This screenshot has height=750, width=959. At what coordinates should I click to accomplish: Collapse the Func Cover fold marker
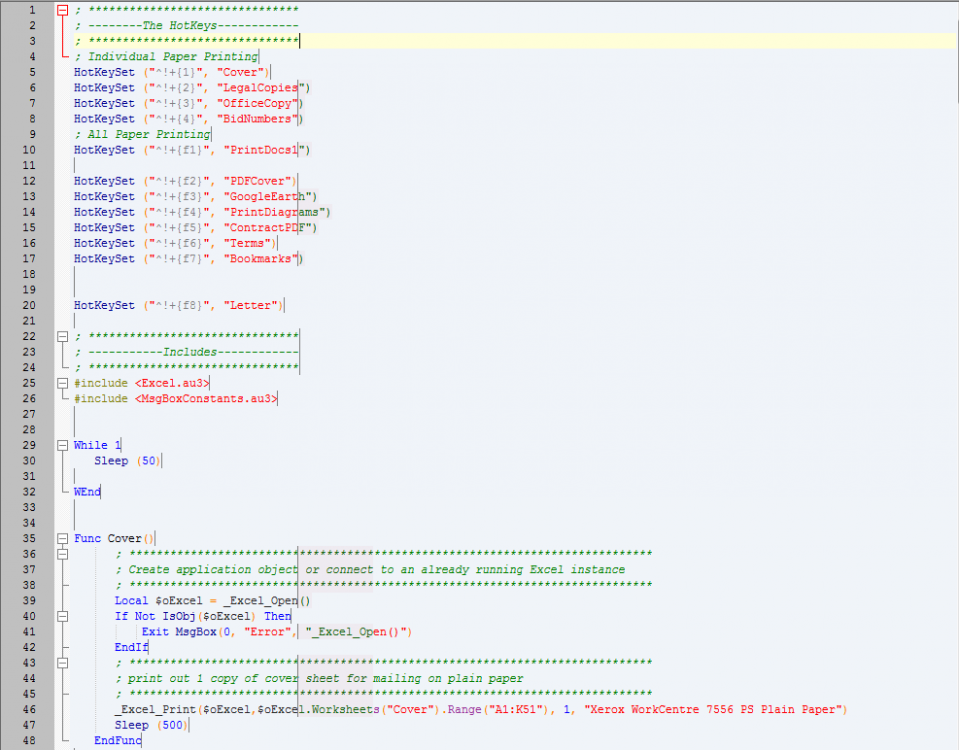click(62, 538)
